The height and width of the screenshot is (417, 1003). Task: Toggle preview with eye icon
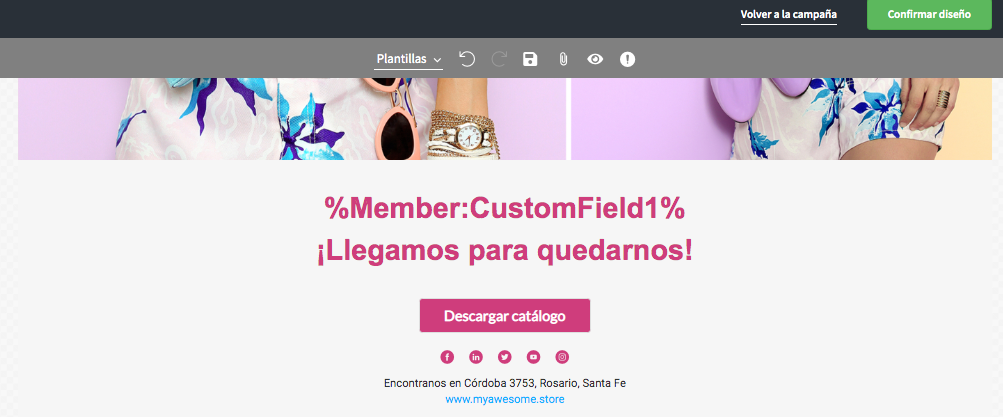[x=595, y=59]
